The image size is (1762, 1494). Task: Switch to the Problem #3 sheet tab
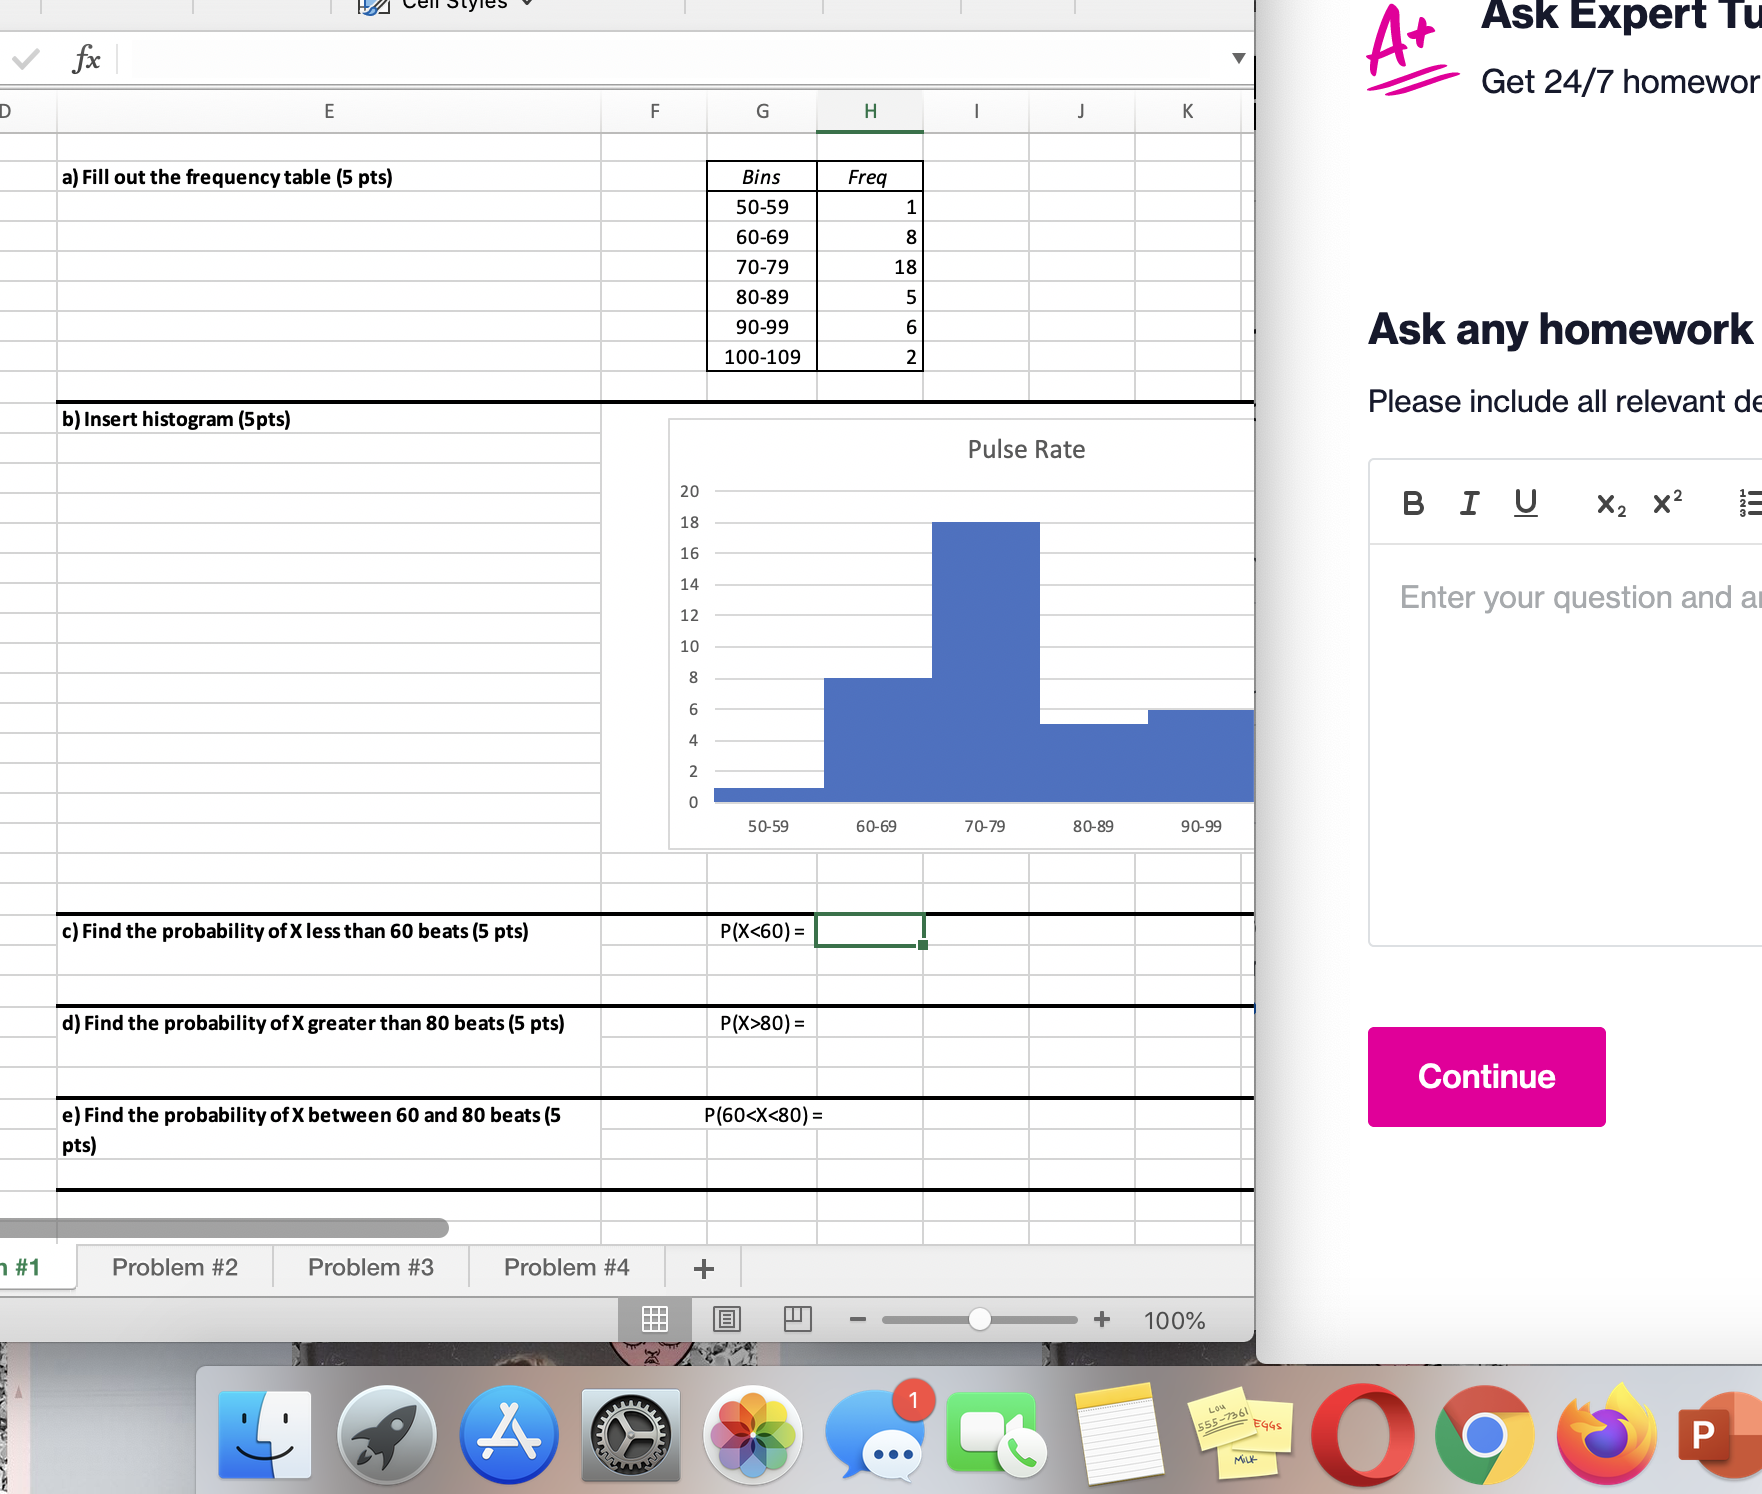point(370,1267)
